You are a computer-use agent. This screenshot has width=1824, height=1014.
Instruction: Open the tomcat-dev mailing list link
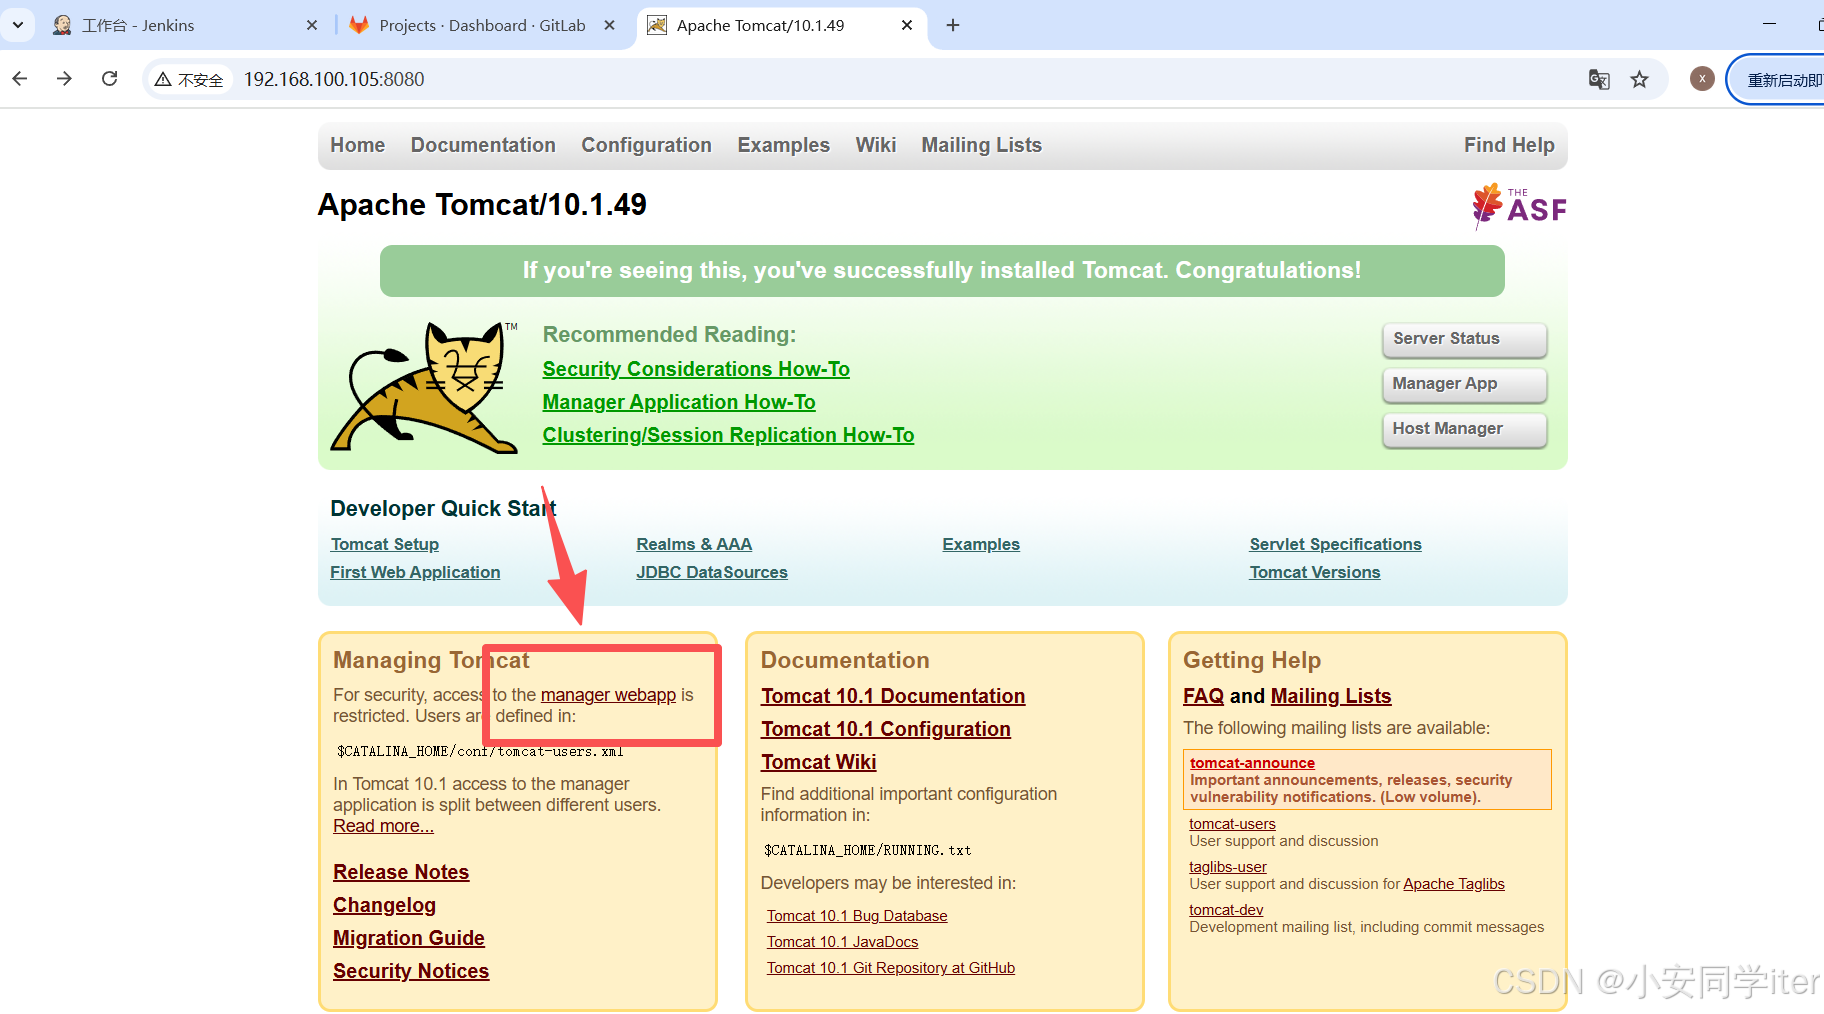[x=1226, y=910]
